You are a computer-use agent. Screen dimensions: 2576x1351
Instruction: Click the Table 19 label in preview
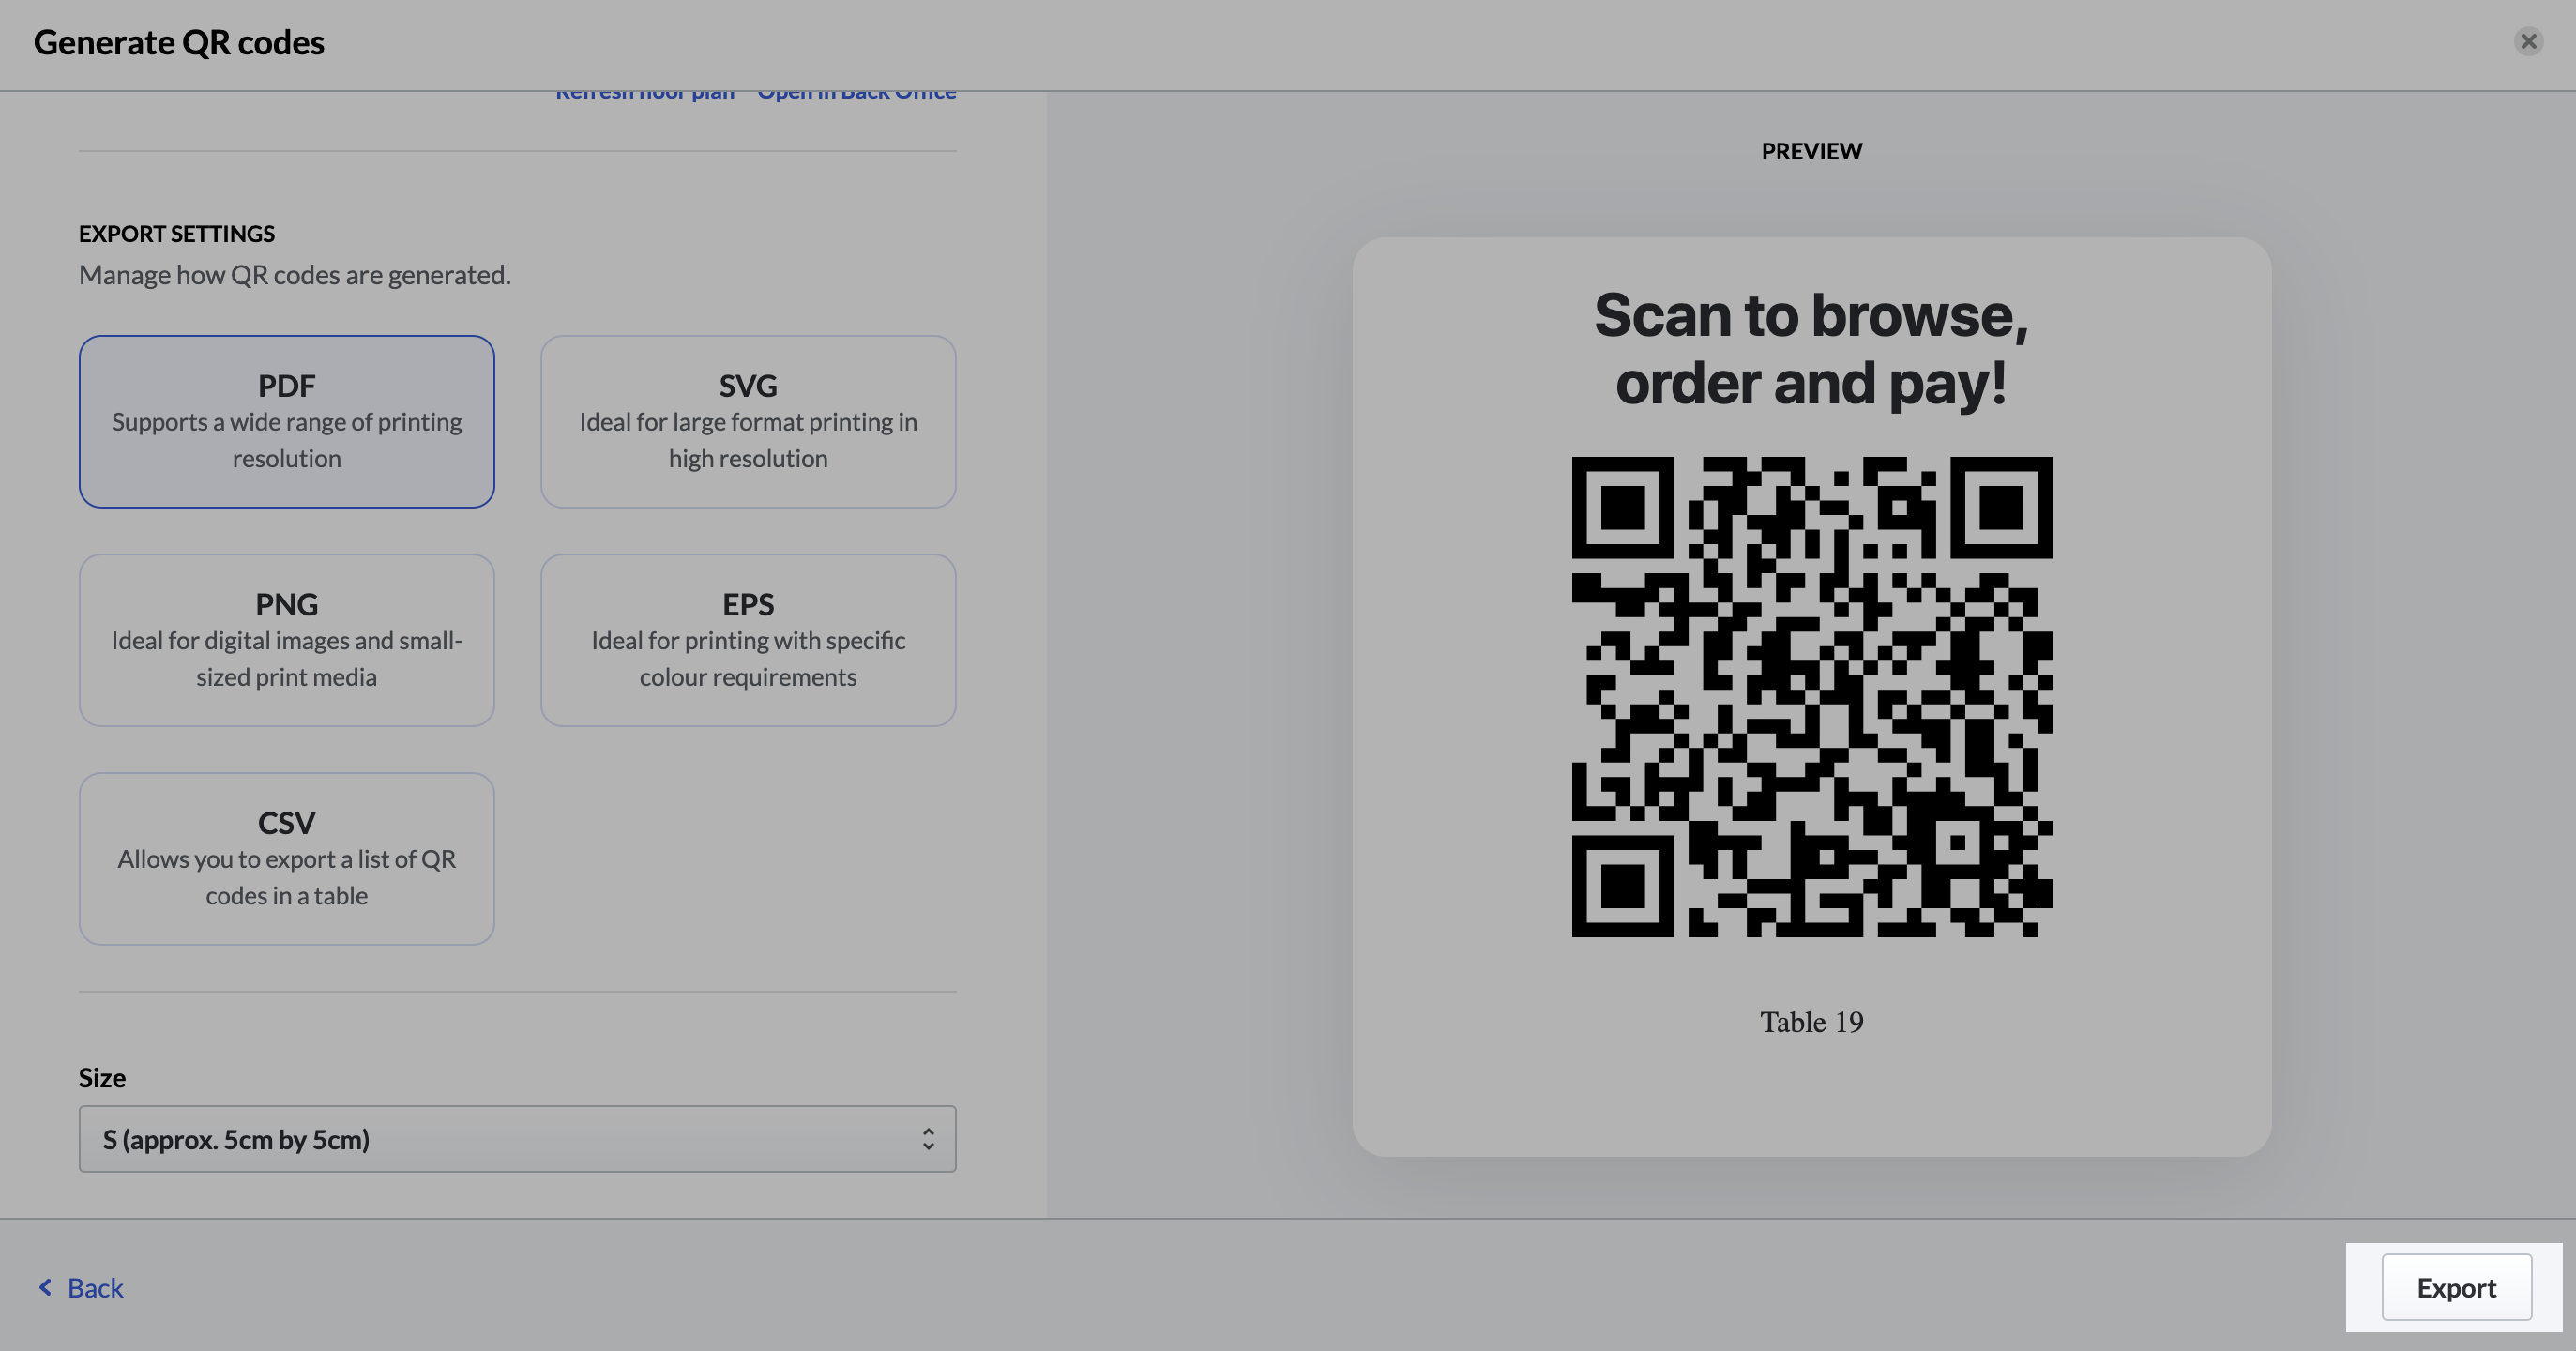click(x=1811, y=1022)
